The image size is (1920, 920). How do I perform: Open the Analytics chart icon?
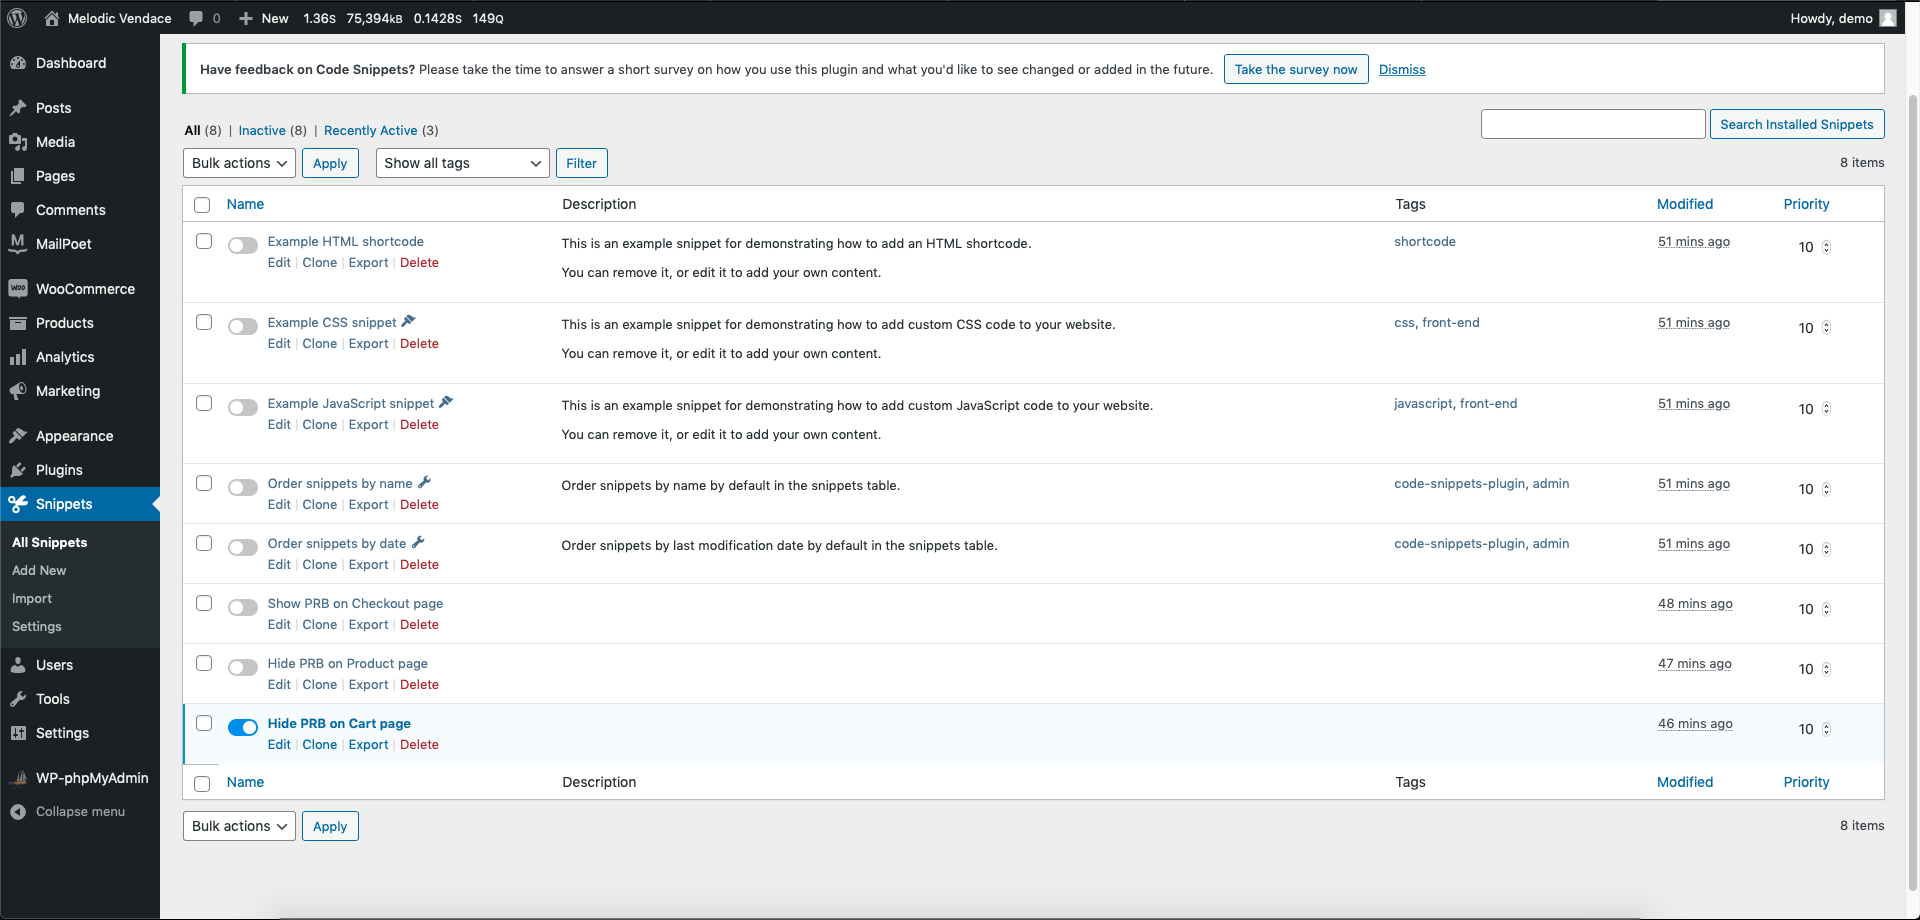18,357
